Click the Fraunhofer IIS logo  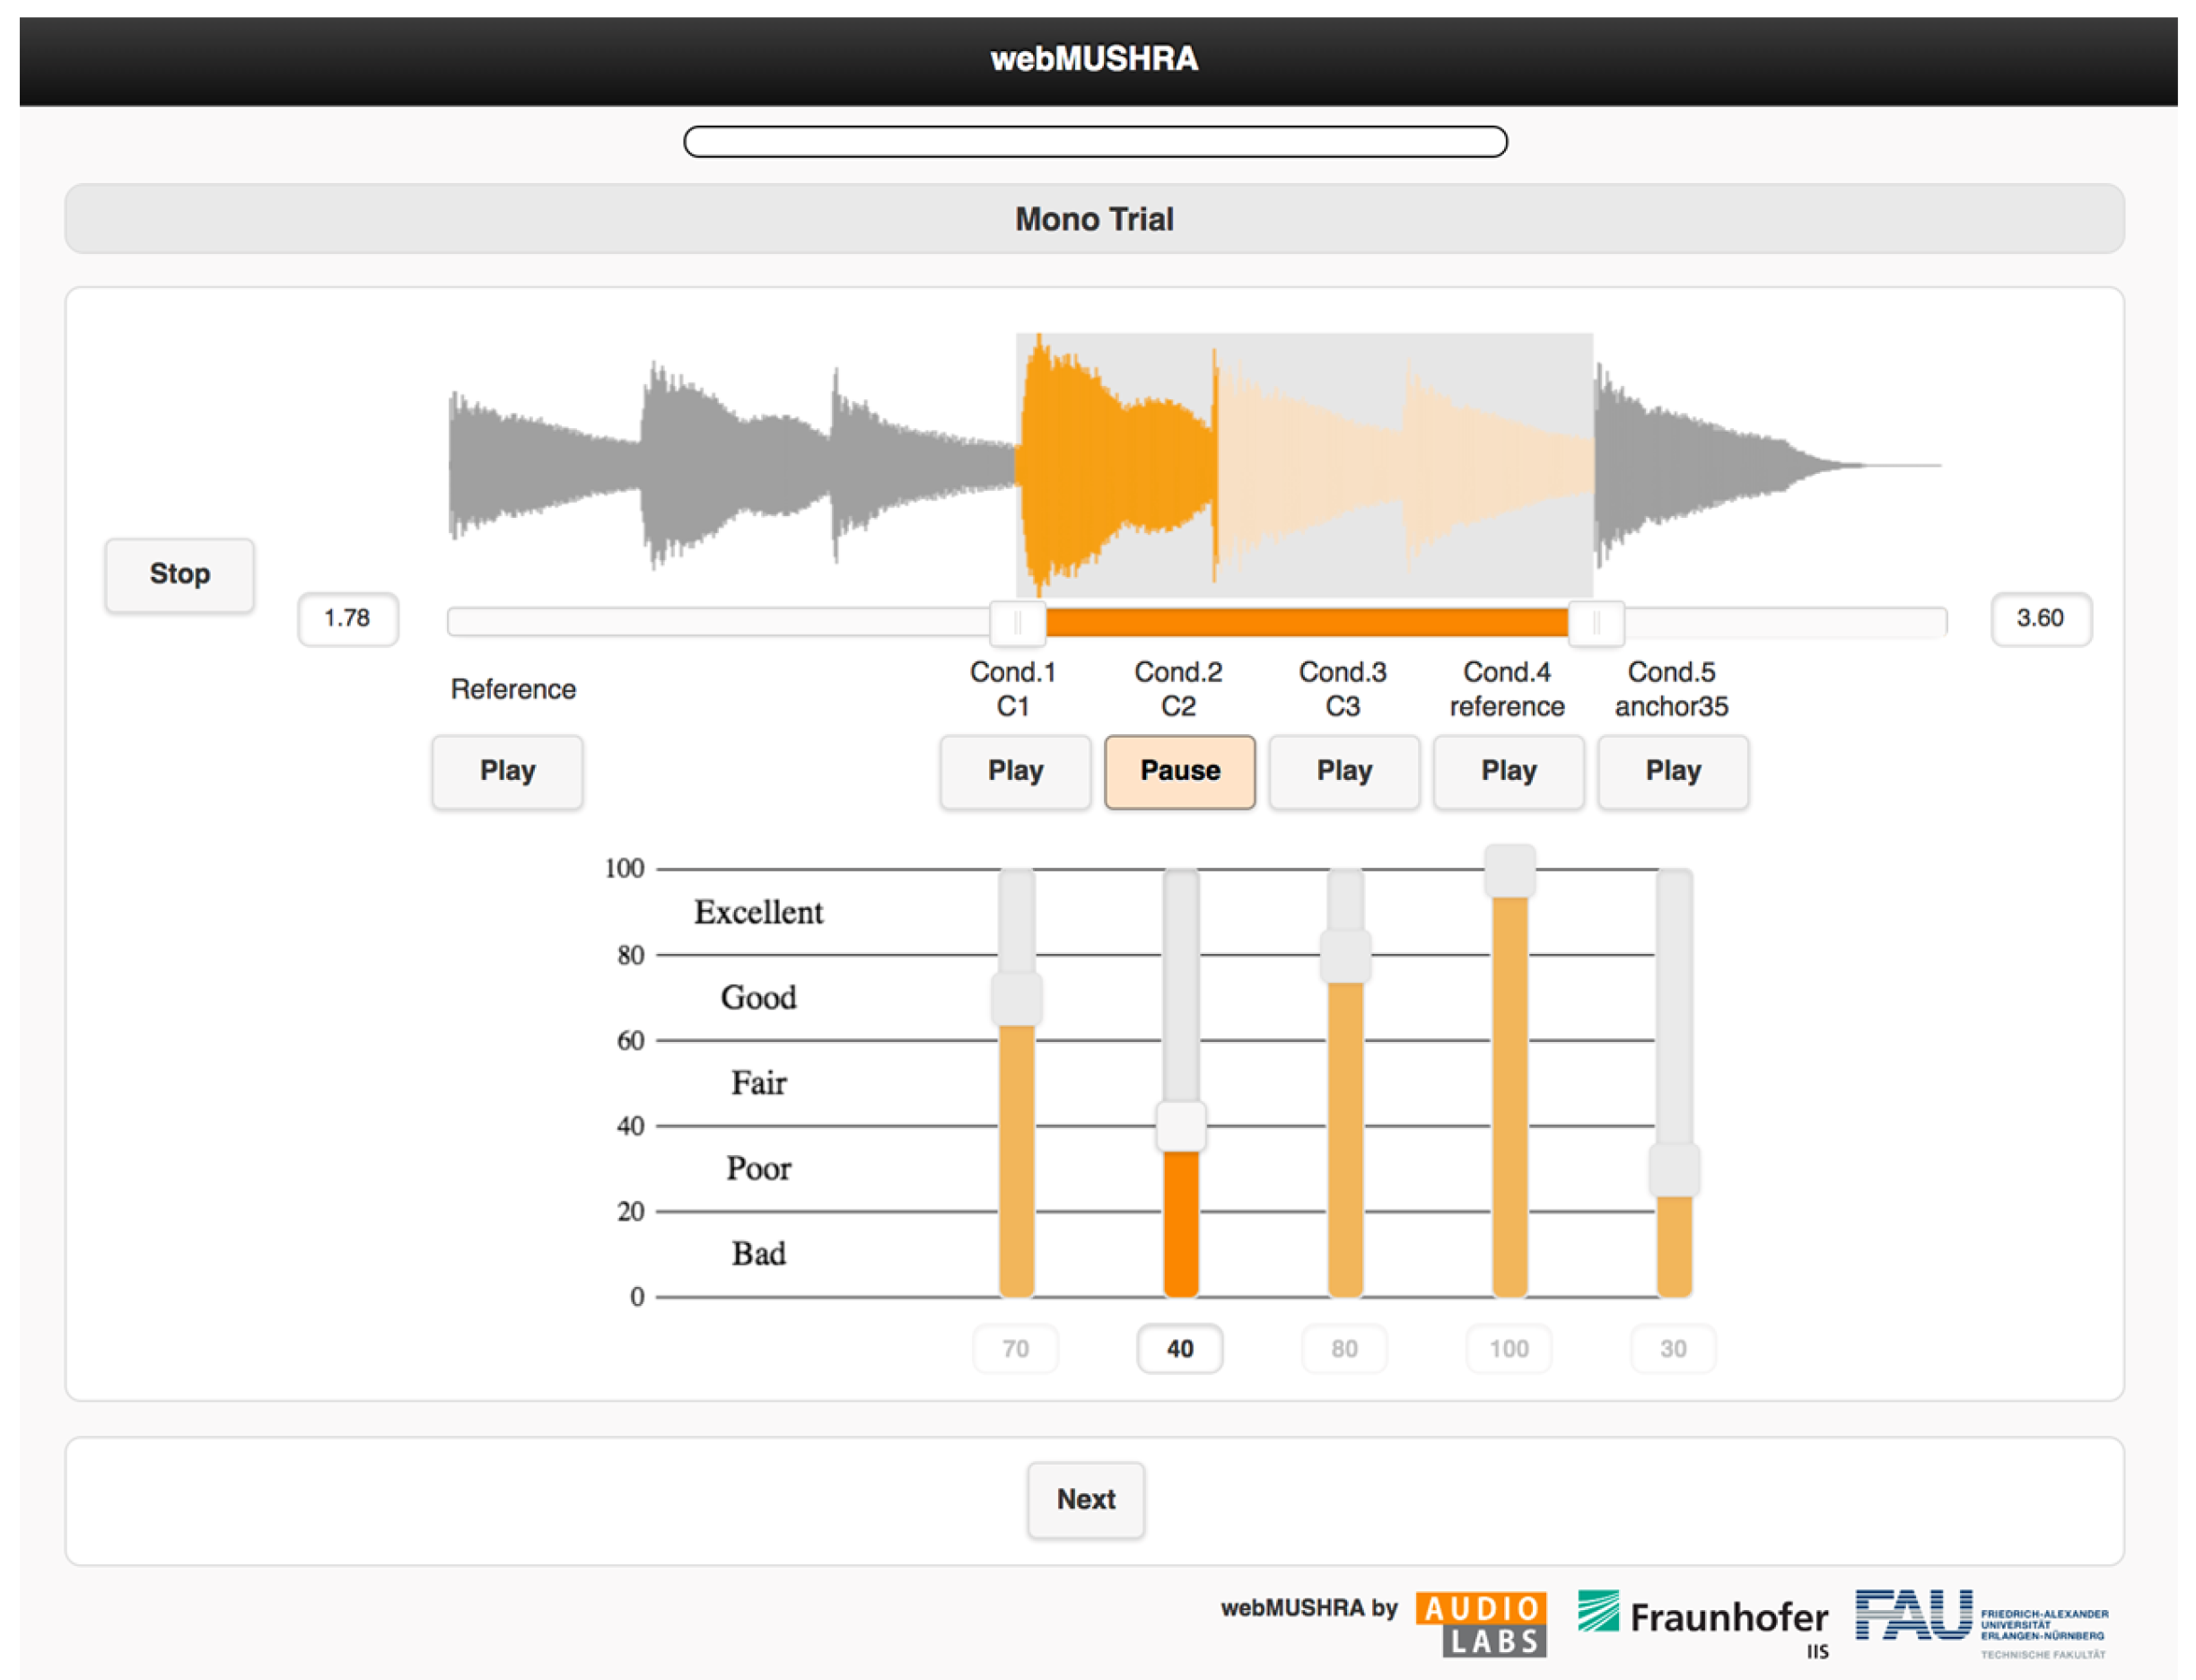click(x=1702, y=1620)
